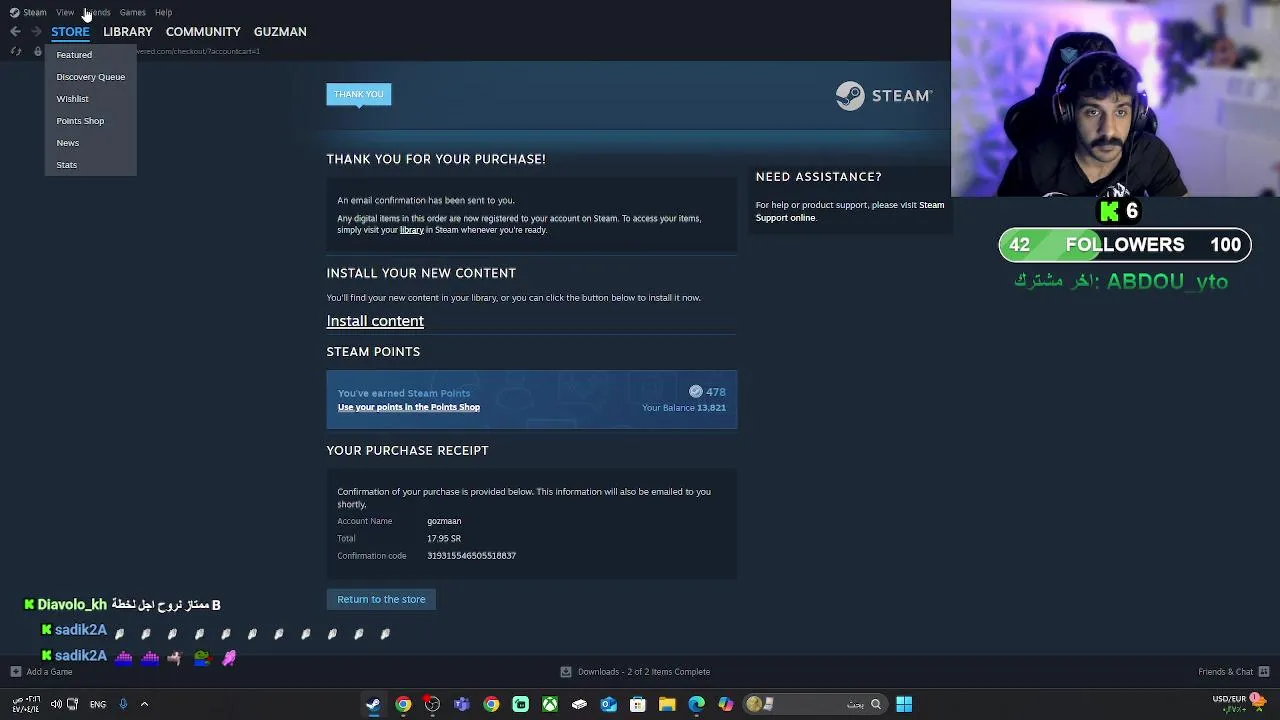Screen dimensions: 1280x720
Task: Click the Steam Points coin icon beside 478
Action: tap(696, 392)
